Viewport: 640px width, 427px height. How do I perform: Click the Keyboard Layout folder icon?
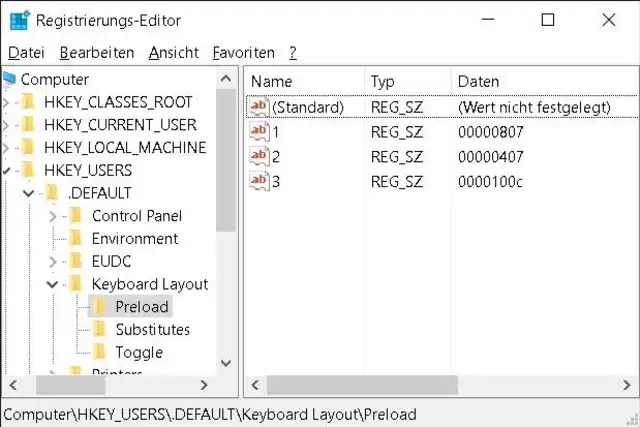76,284
